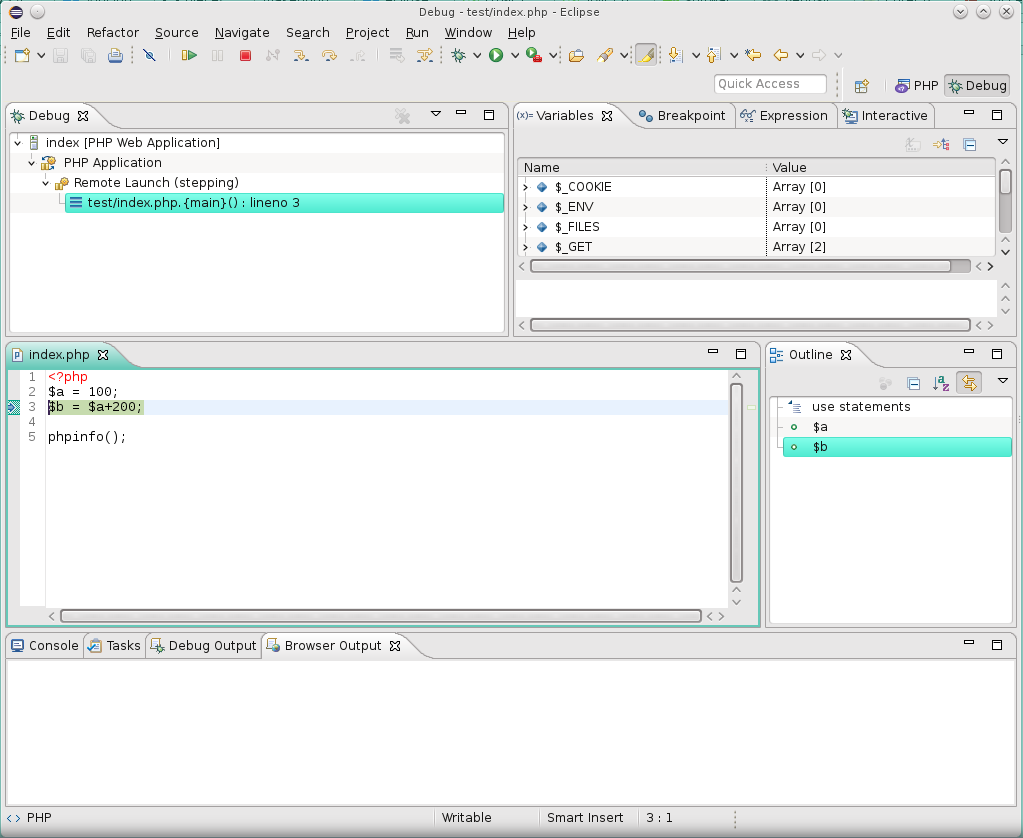
Task: Expand the $_COOKIE variable entry
Action: (x=526, y=187)
